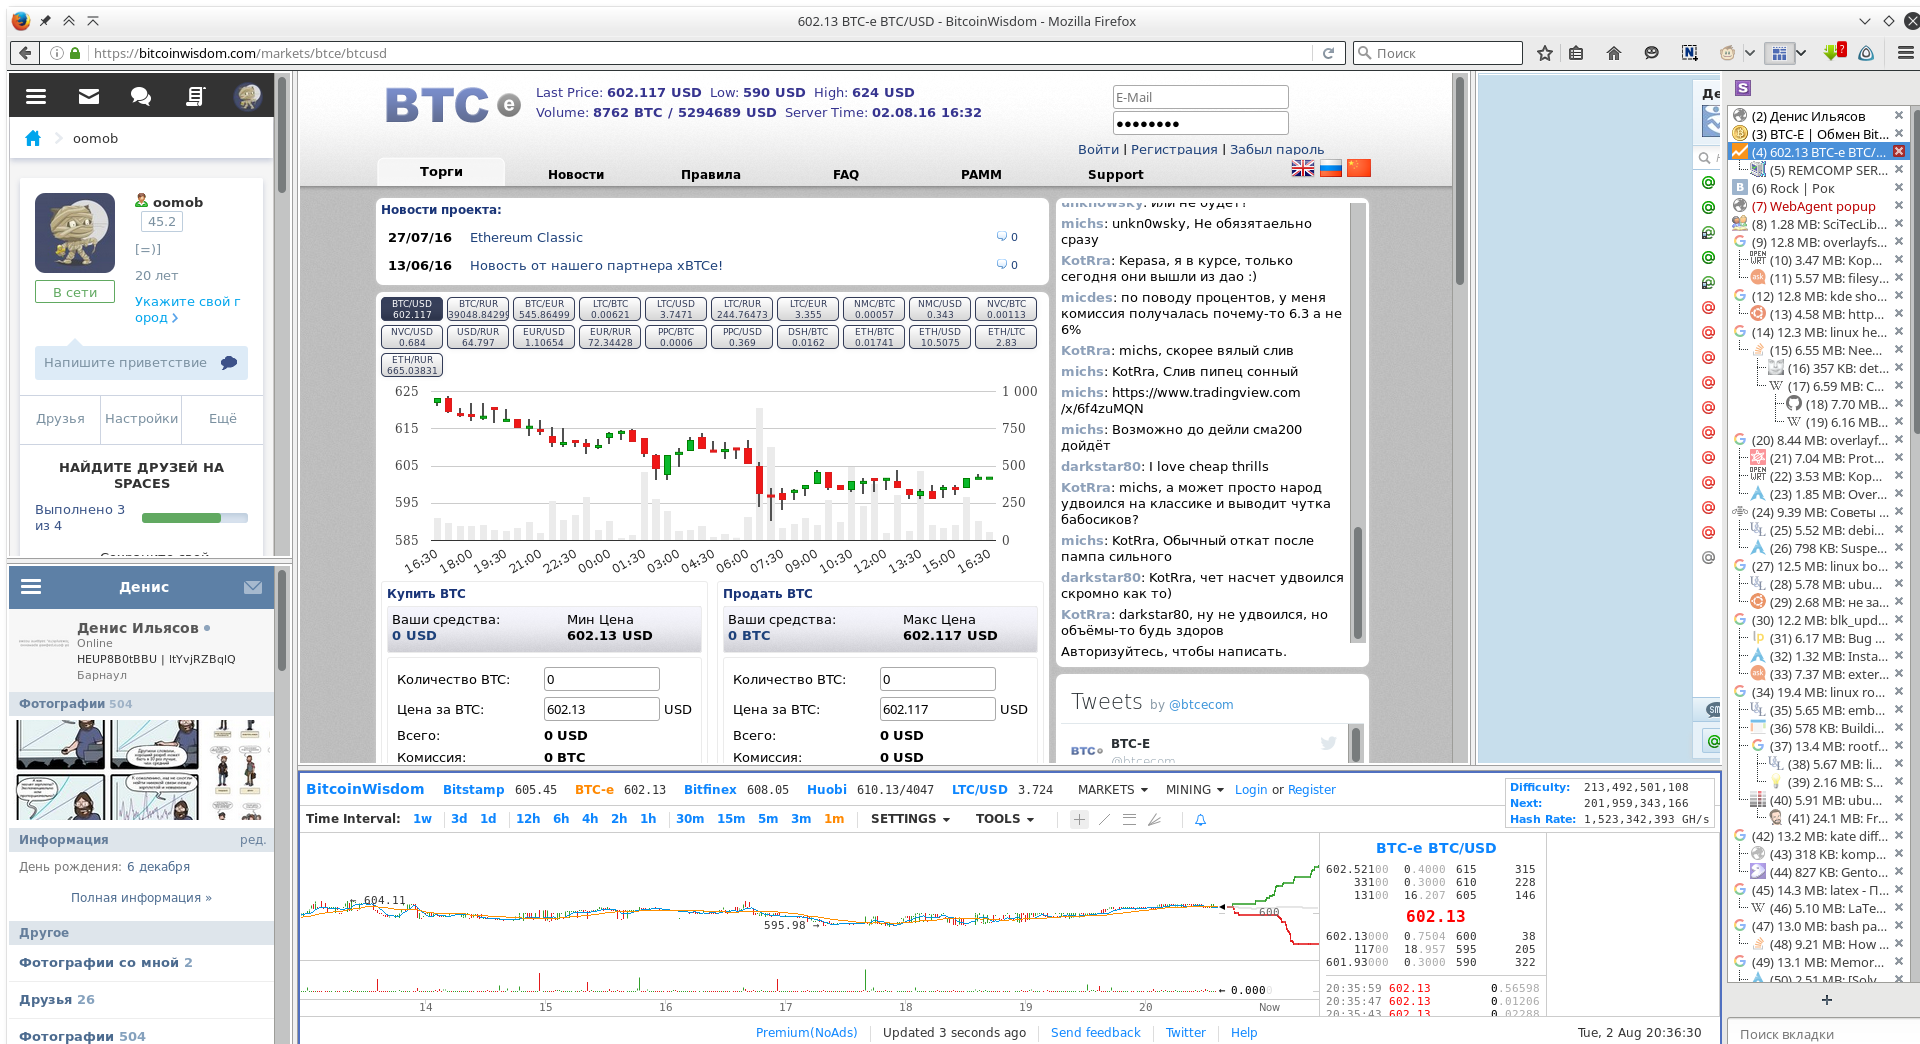Click the price alert bell icon
Viewport: 1920px width, 1044px height.
tap(1200, 819)
